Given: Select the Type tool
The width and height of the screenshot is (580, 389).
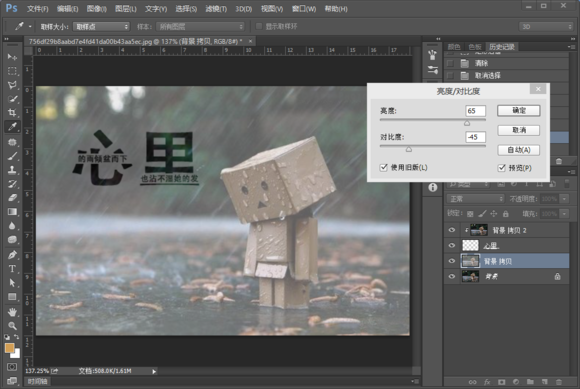Looking at the screenshot, I should [x=12, y=269].
